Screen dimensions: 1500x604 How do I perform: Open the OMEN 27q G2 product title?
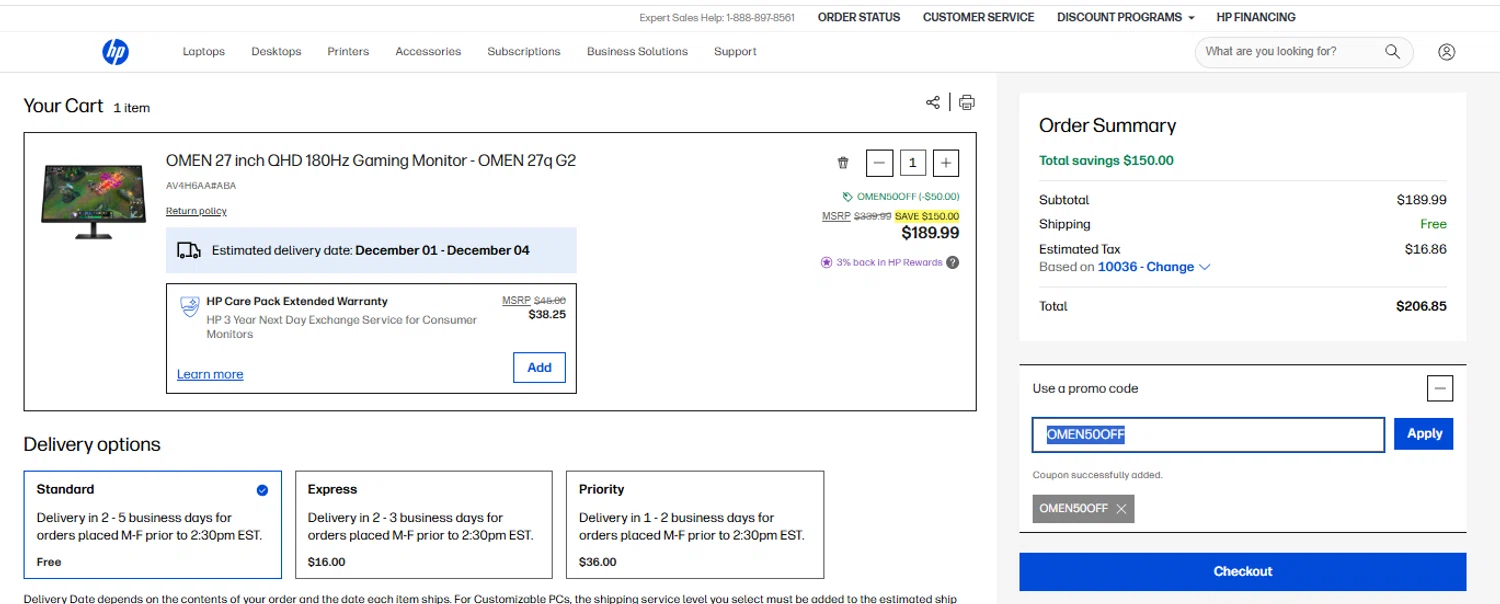click(x=371, y=160)
